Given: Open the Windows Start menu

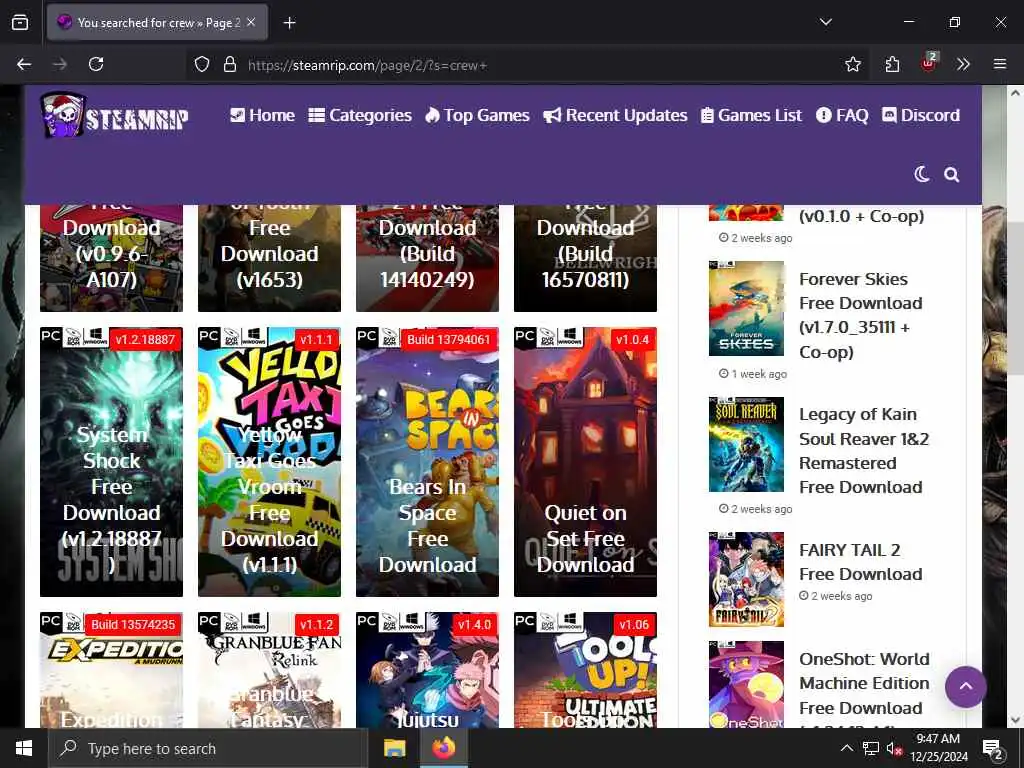Looking at the screenshot, I should pos(24,748).
